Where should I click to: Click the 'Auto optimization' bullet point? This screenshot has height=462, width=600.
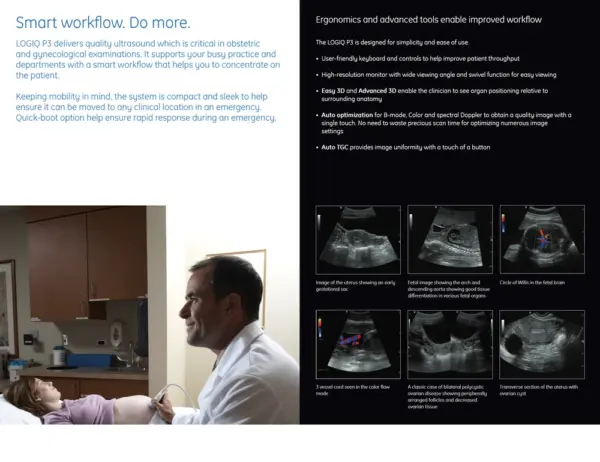point(445,122)
